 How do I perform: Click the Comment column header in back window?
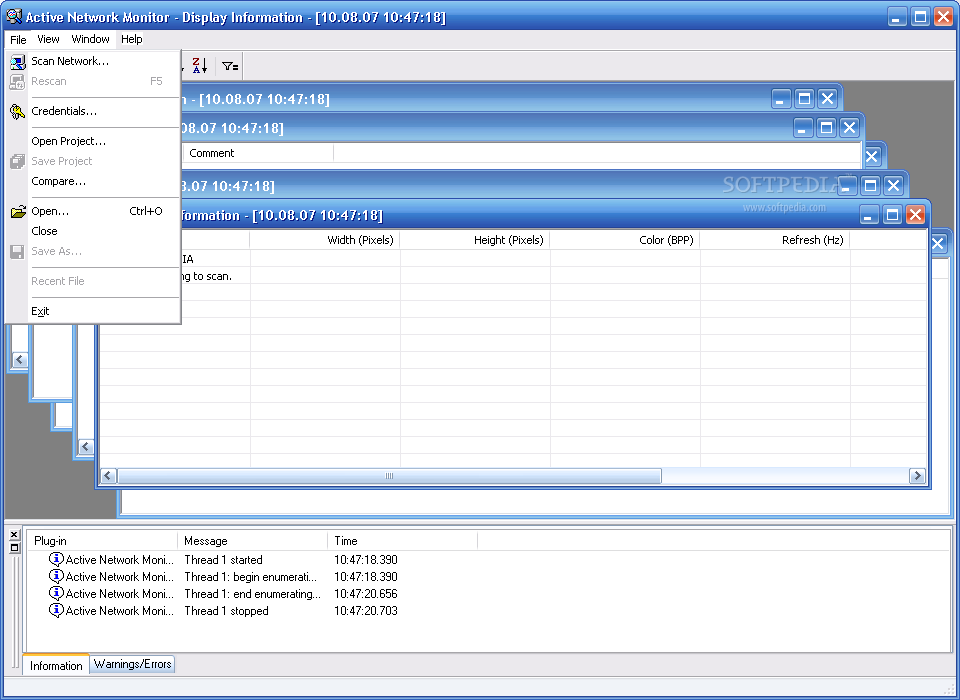(x=258, y=153)
